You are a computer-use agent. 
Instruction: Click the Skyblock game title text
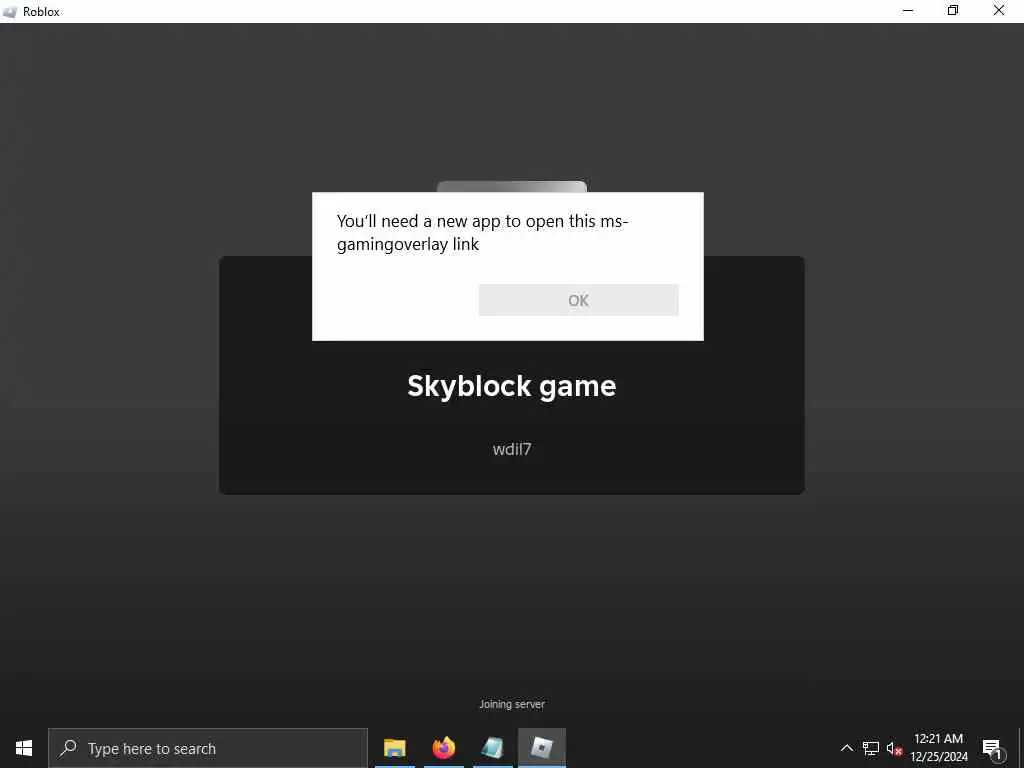coord(512,386)
